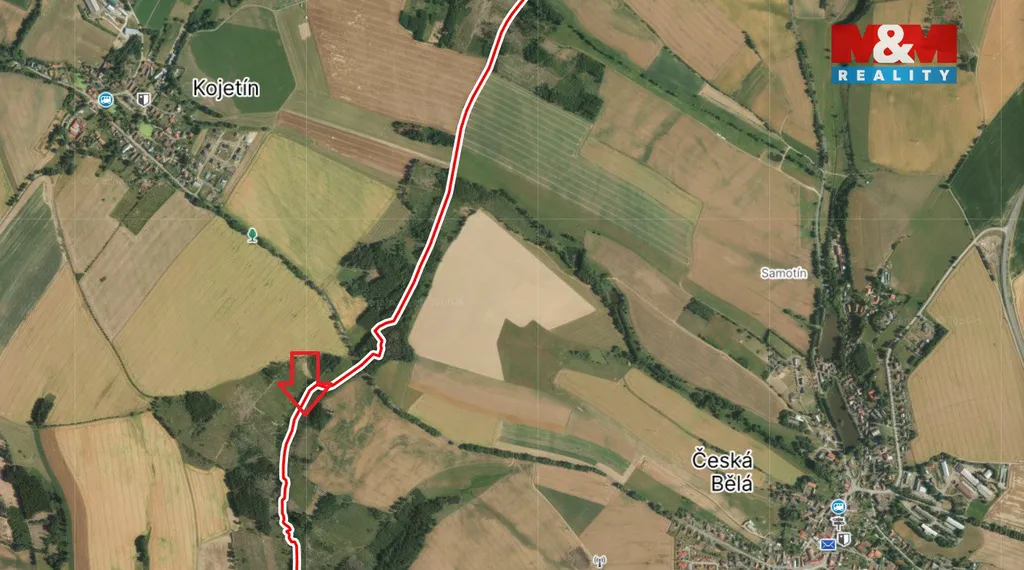Screen dimensions: 1024x570
Task: Click the Česká Bělá town label
Action: (x=722, y=471)
